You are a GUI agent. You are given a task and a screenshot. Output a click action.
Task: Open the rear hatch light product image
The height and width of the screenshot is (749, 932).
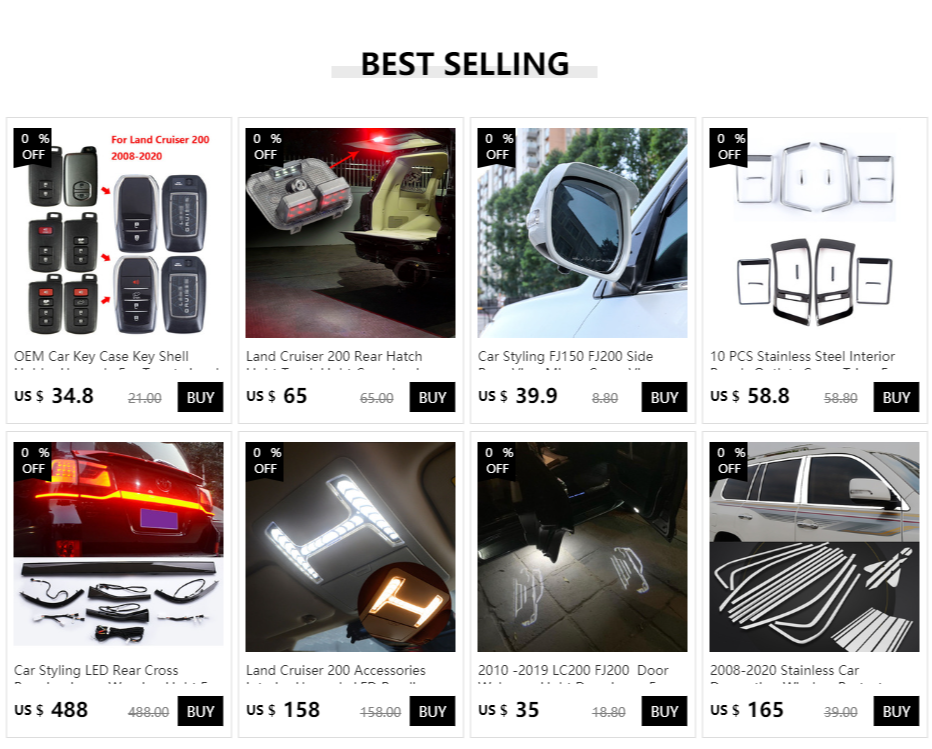coord(350,232)
